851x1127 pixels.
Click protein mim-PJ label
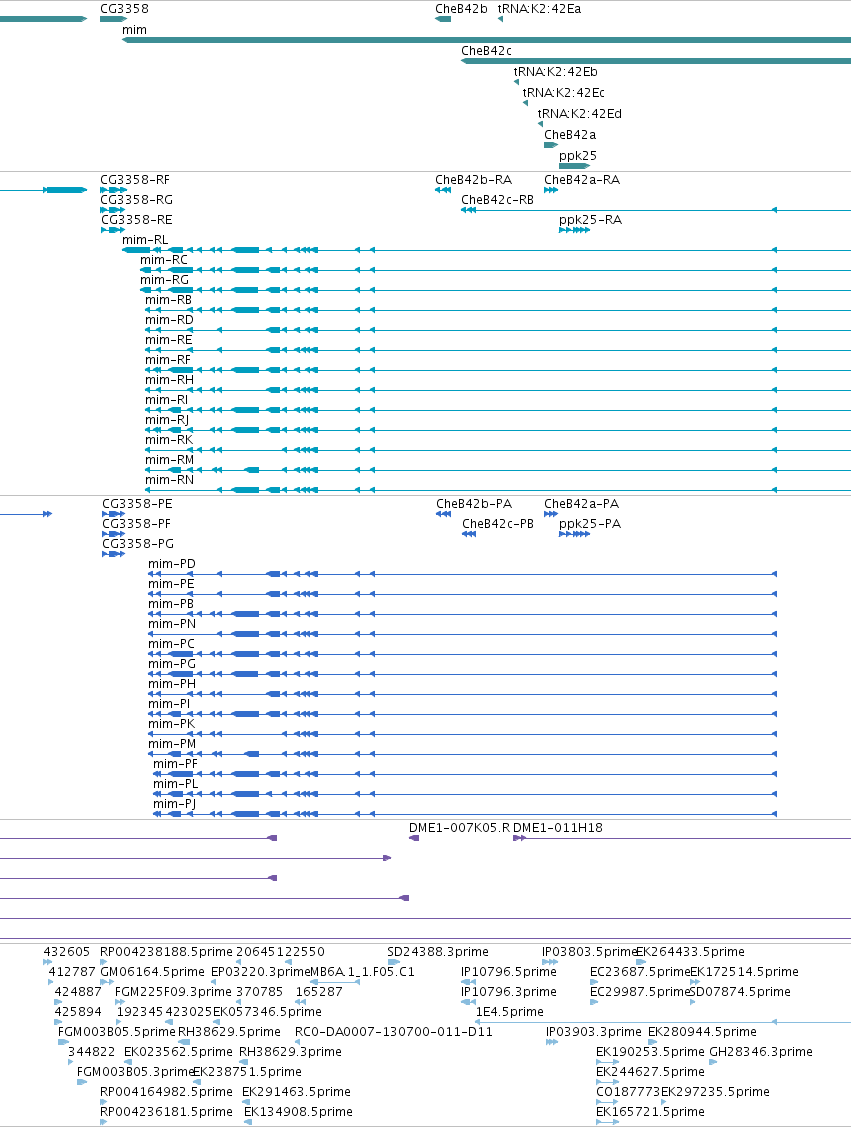click(175, 804)
